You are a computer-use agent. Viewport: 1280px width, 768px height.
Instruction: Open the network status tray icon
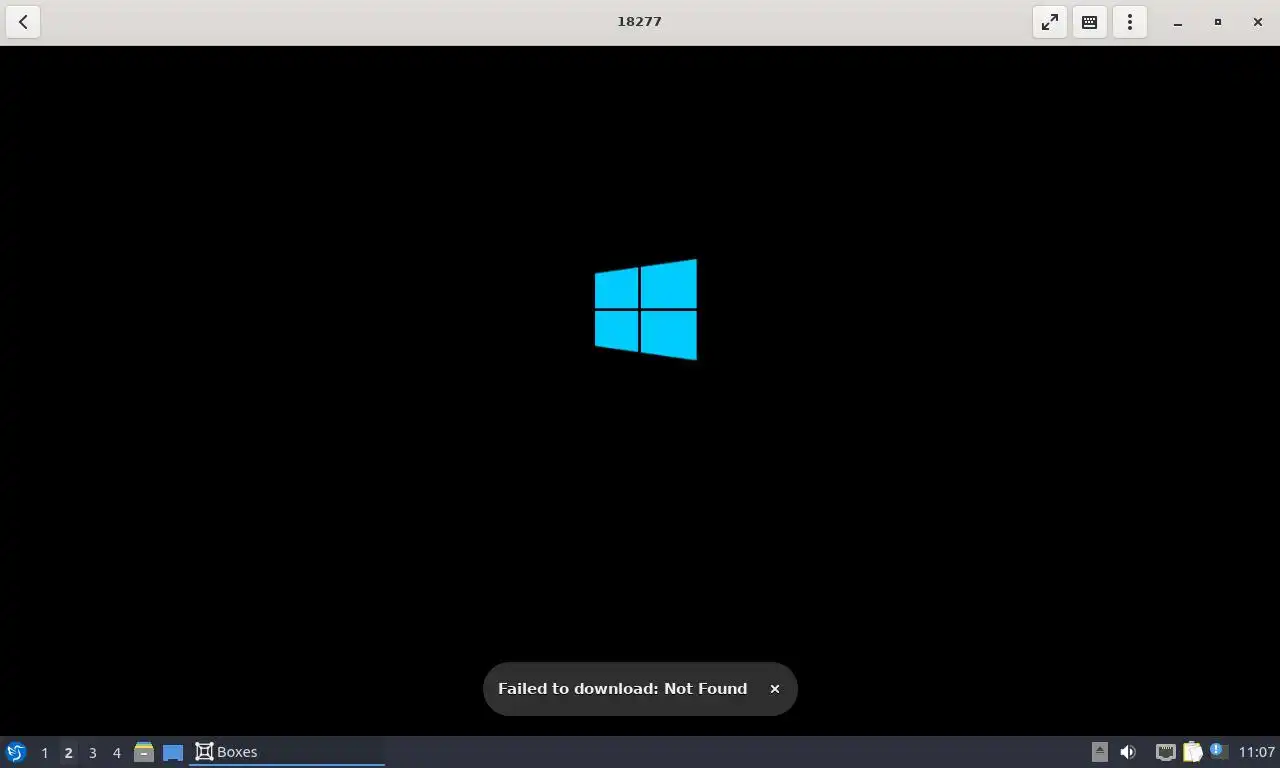point(1165,752)
